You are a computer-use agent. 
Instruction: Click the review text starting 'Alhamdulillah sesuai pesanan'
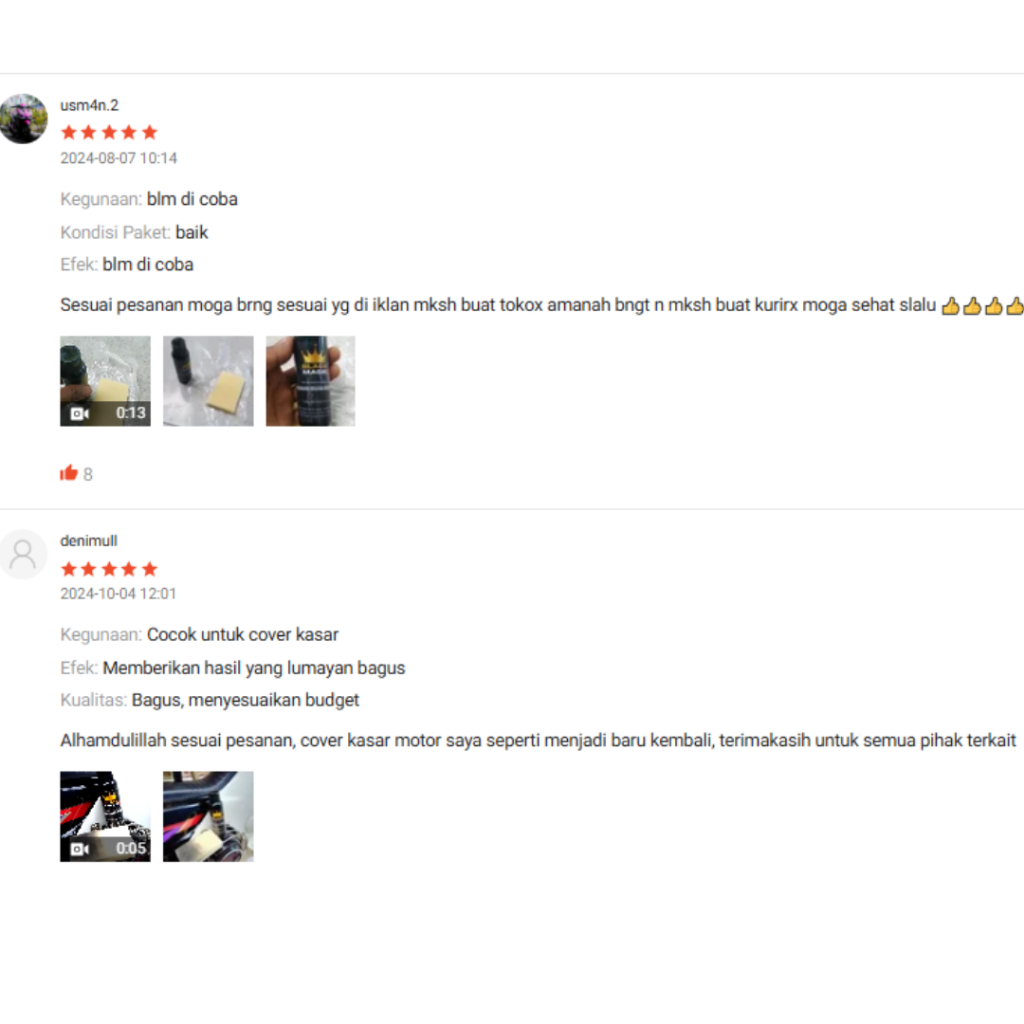pos(538,741)
